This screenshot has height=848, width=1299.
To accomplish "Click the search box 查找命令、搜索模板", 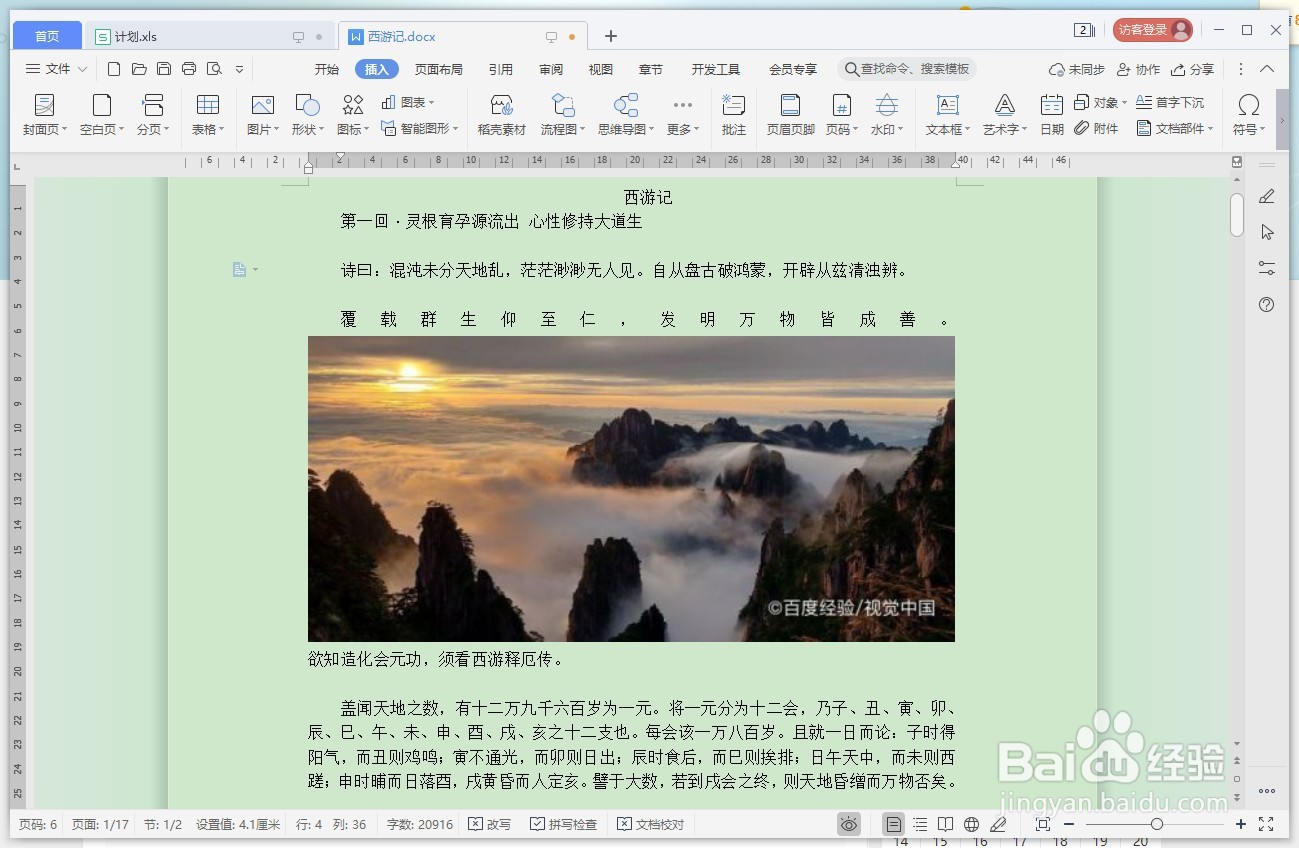I will [x=907, y=69].
